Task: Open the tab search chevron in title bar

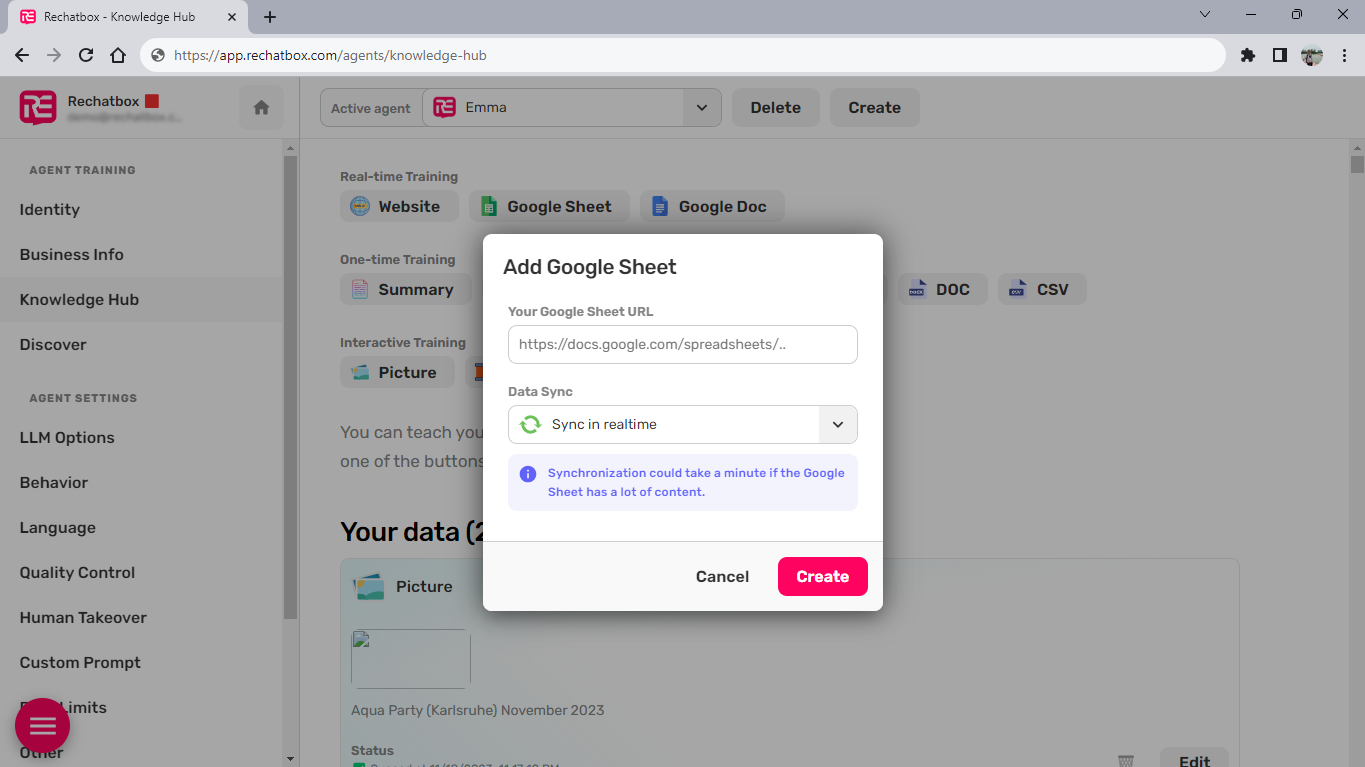Action: [x=1205, y=14]
